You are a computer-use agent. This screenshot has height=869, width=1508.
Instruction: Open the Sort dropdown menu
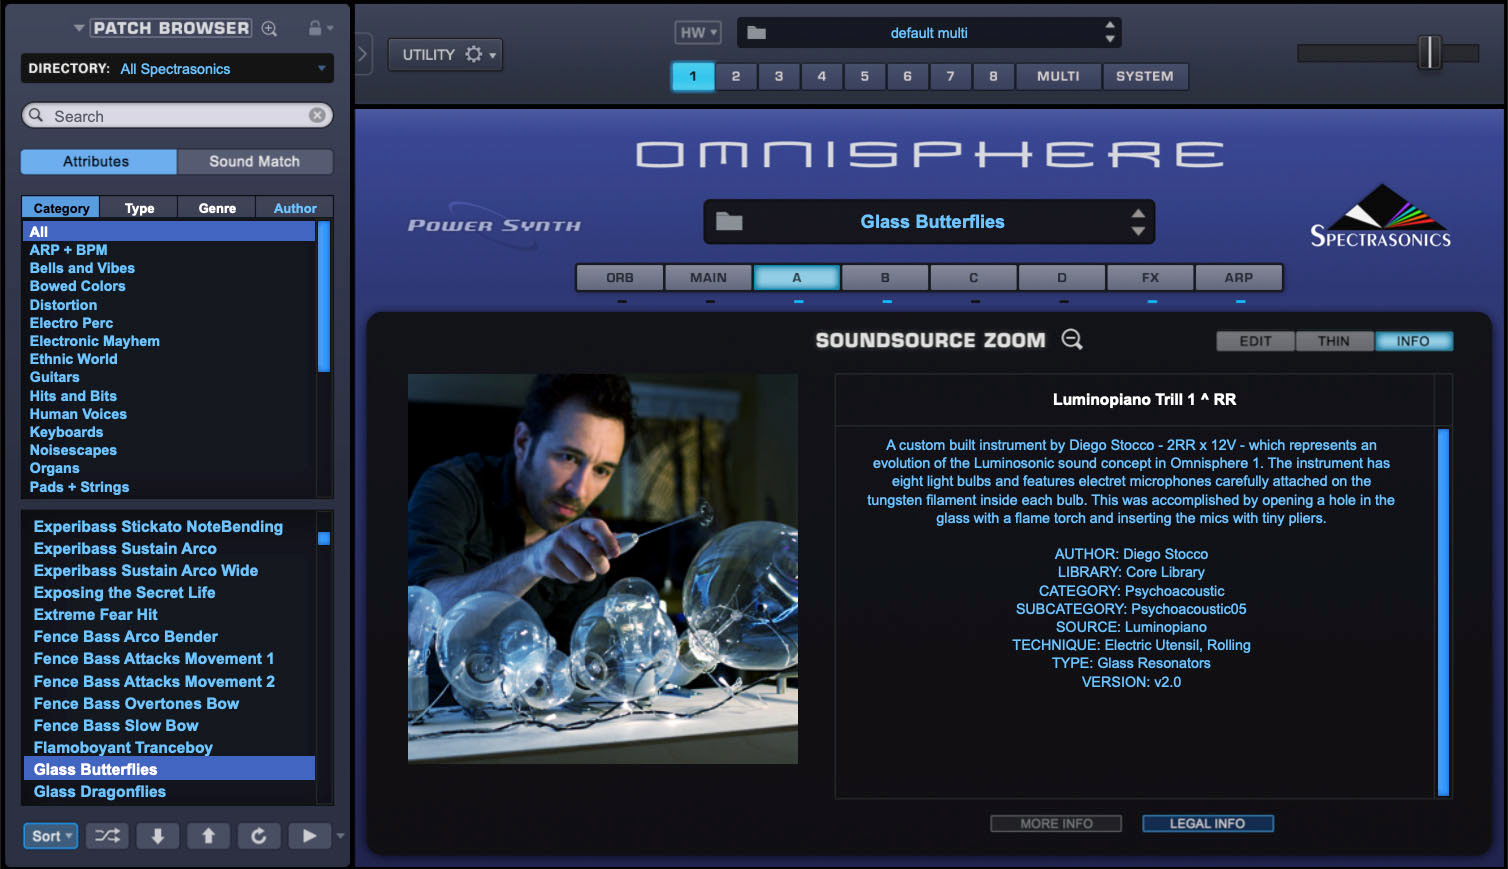point(50,836)
